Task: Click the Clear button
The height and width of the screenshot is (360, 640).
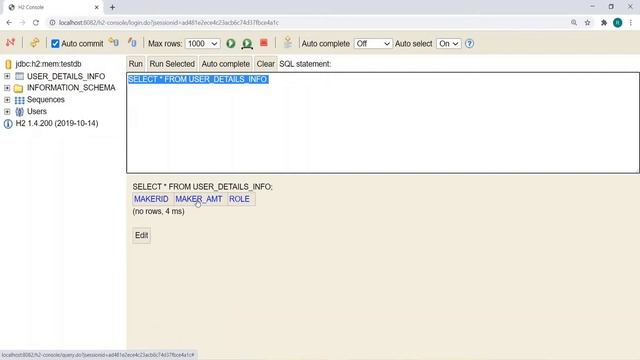Action: coord(265,64)
